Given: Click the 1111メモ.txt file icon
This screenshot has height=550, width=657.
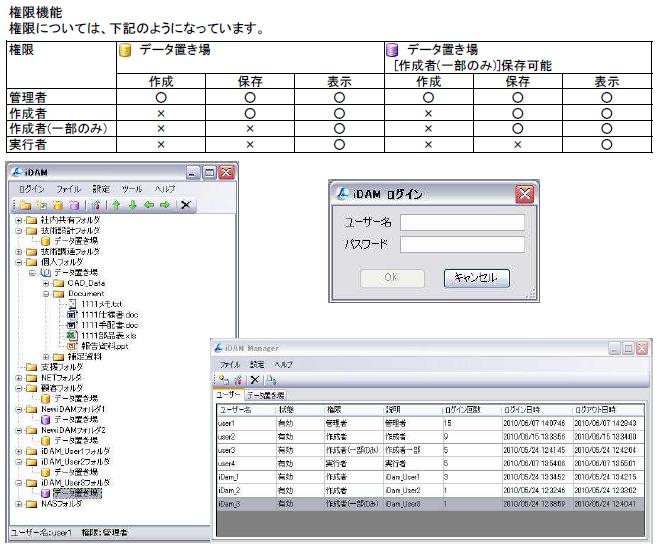Looking at the screenshot, I should coord(72,304).
